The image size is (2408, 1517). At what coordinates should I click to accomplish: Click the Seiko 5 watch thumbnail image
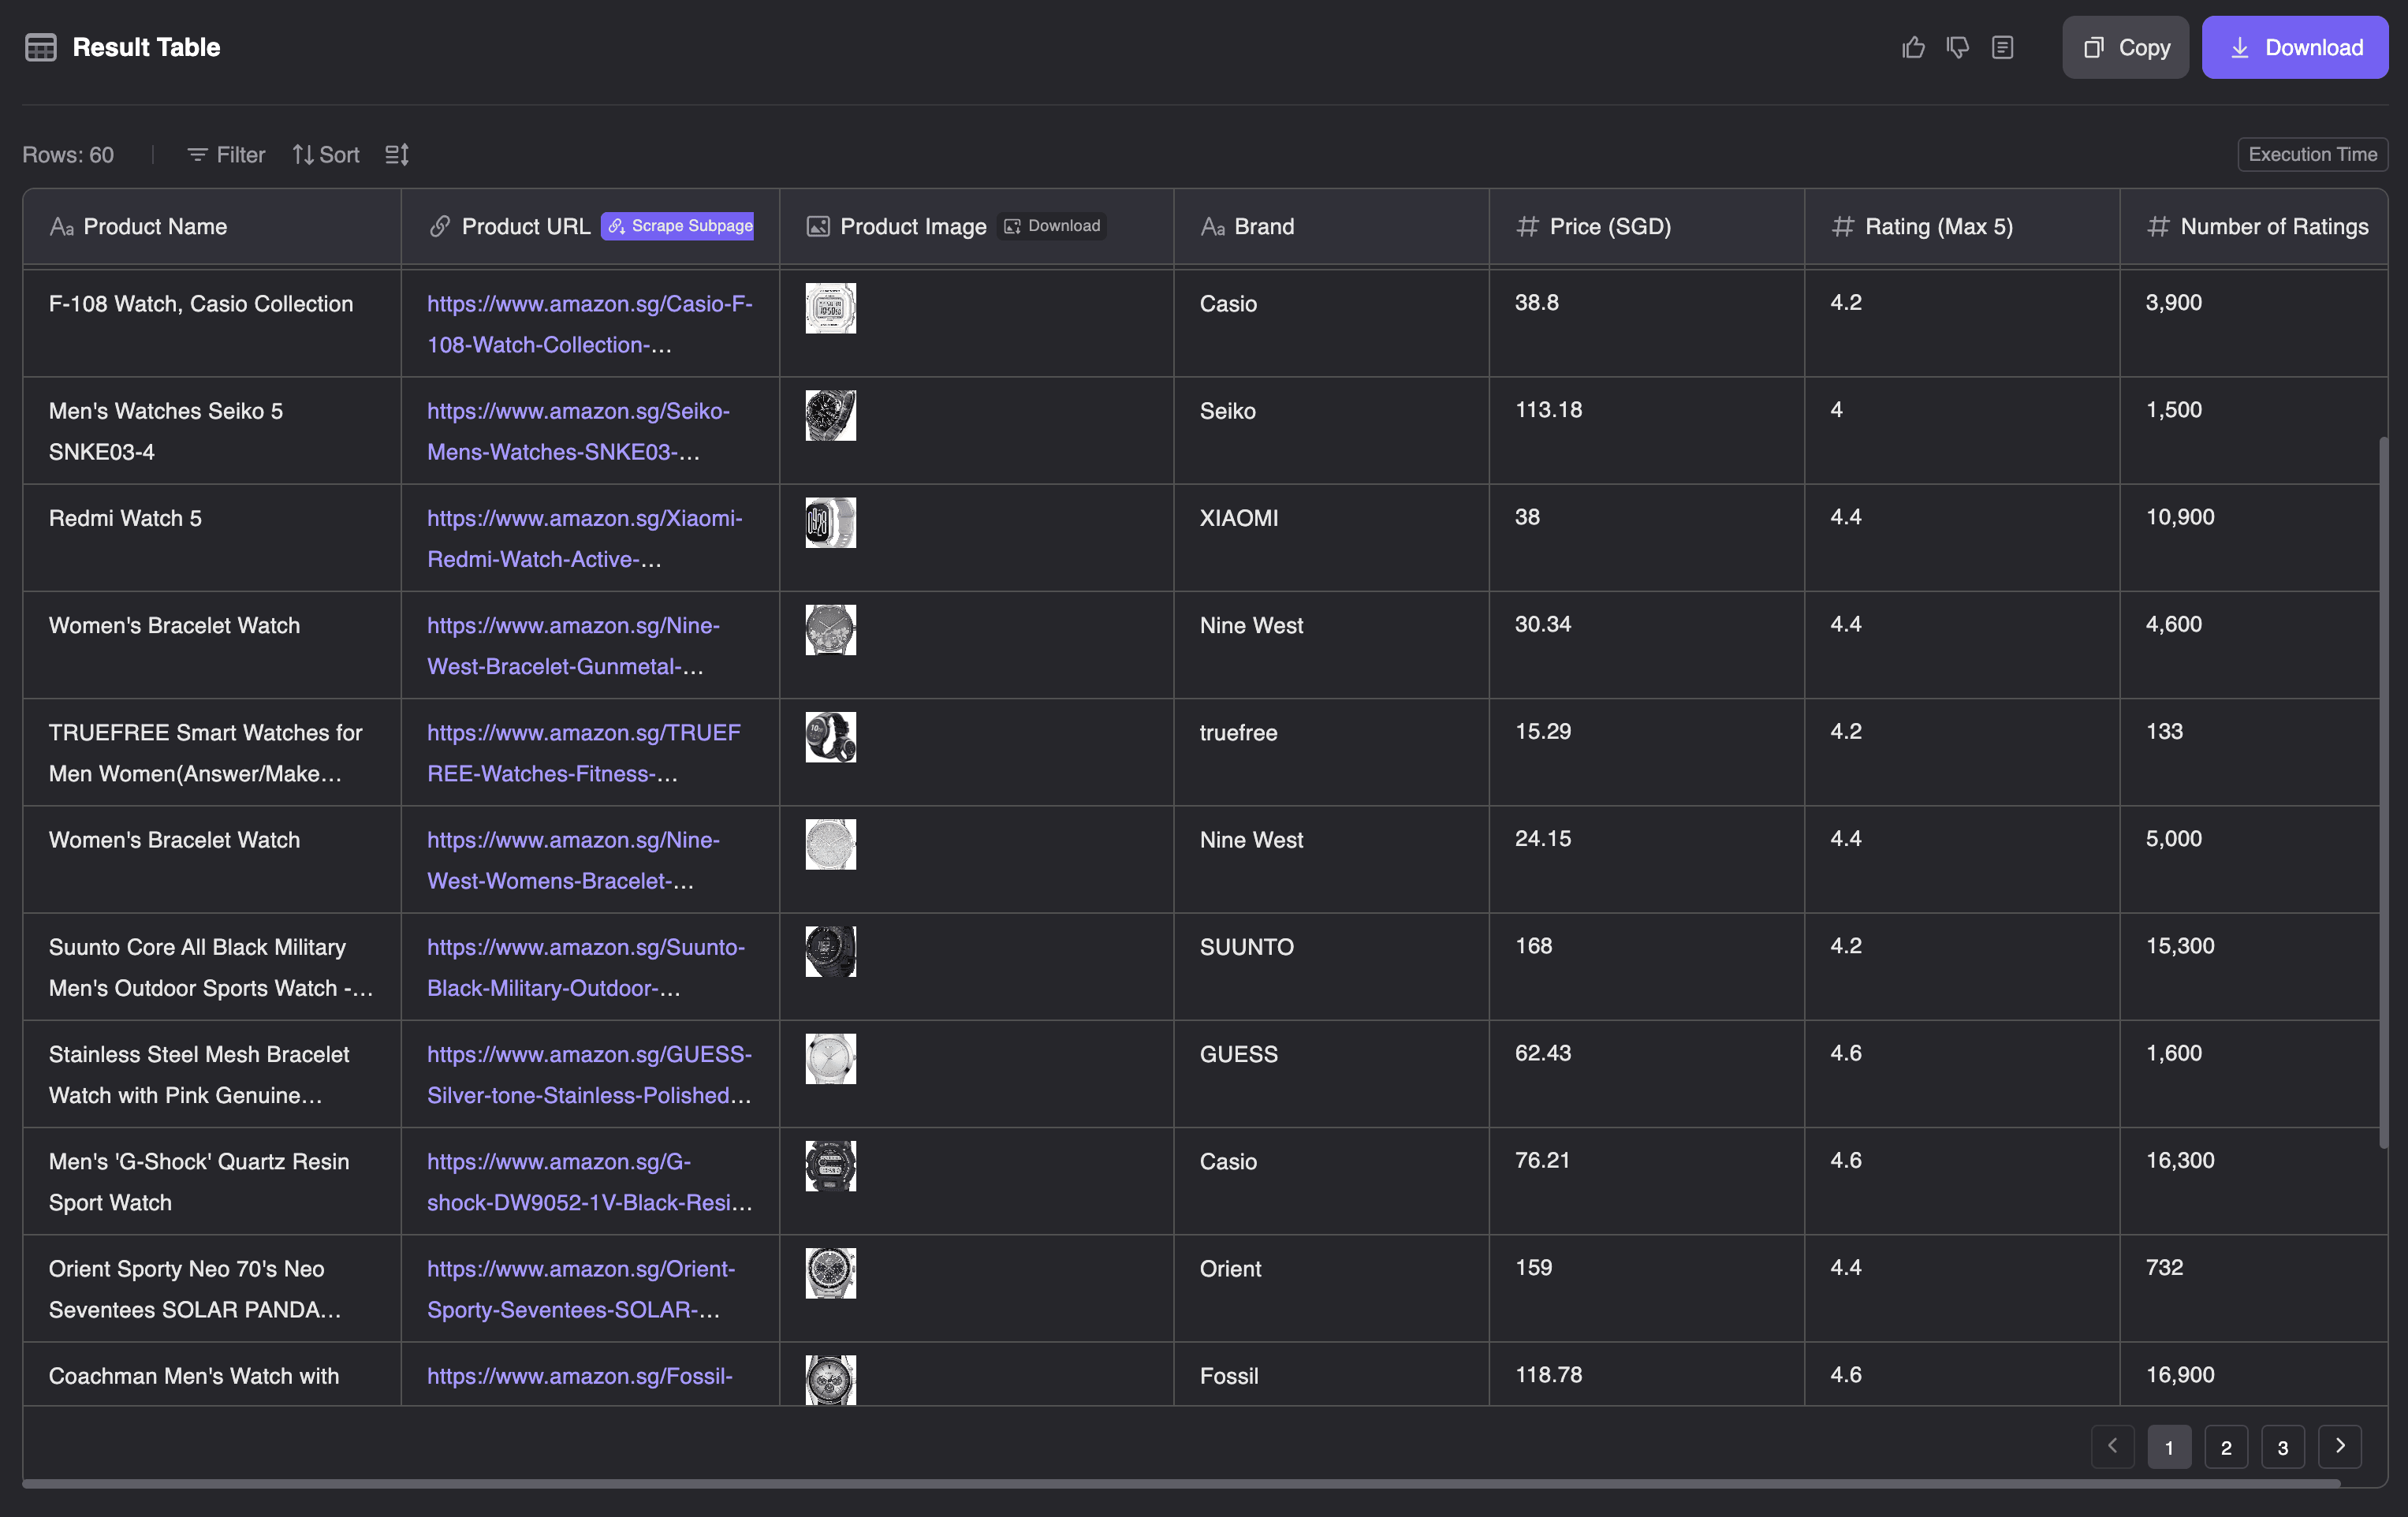(830, 415)
